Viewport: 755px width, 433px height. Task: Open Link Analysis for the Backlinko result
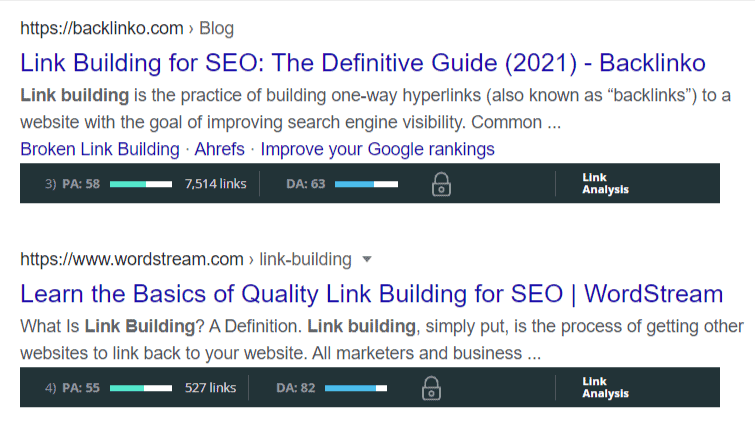tap(605, 184)
